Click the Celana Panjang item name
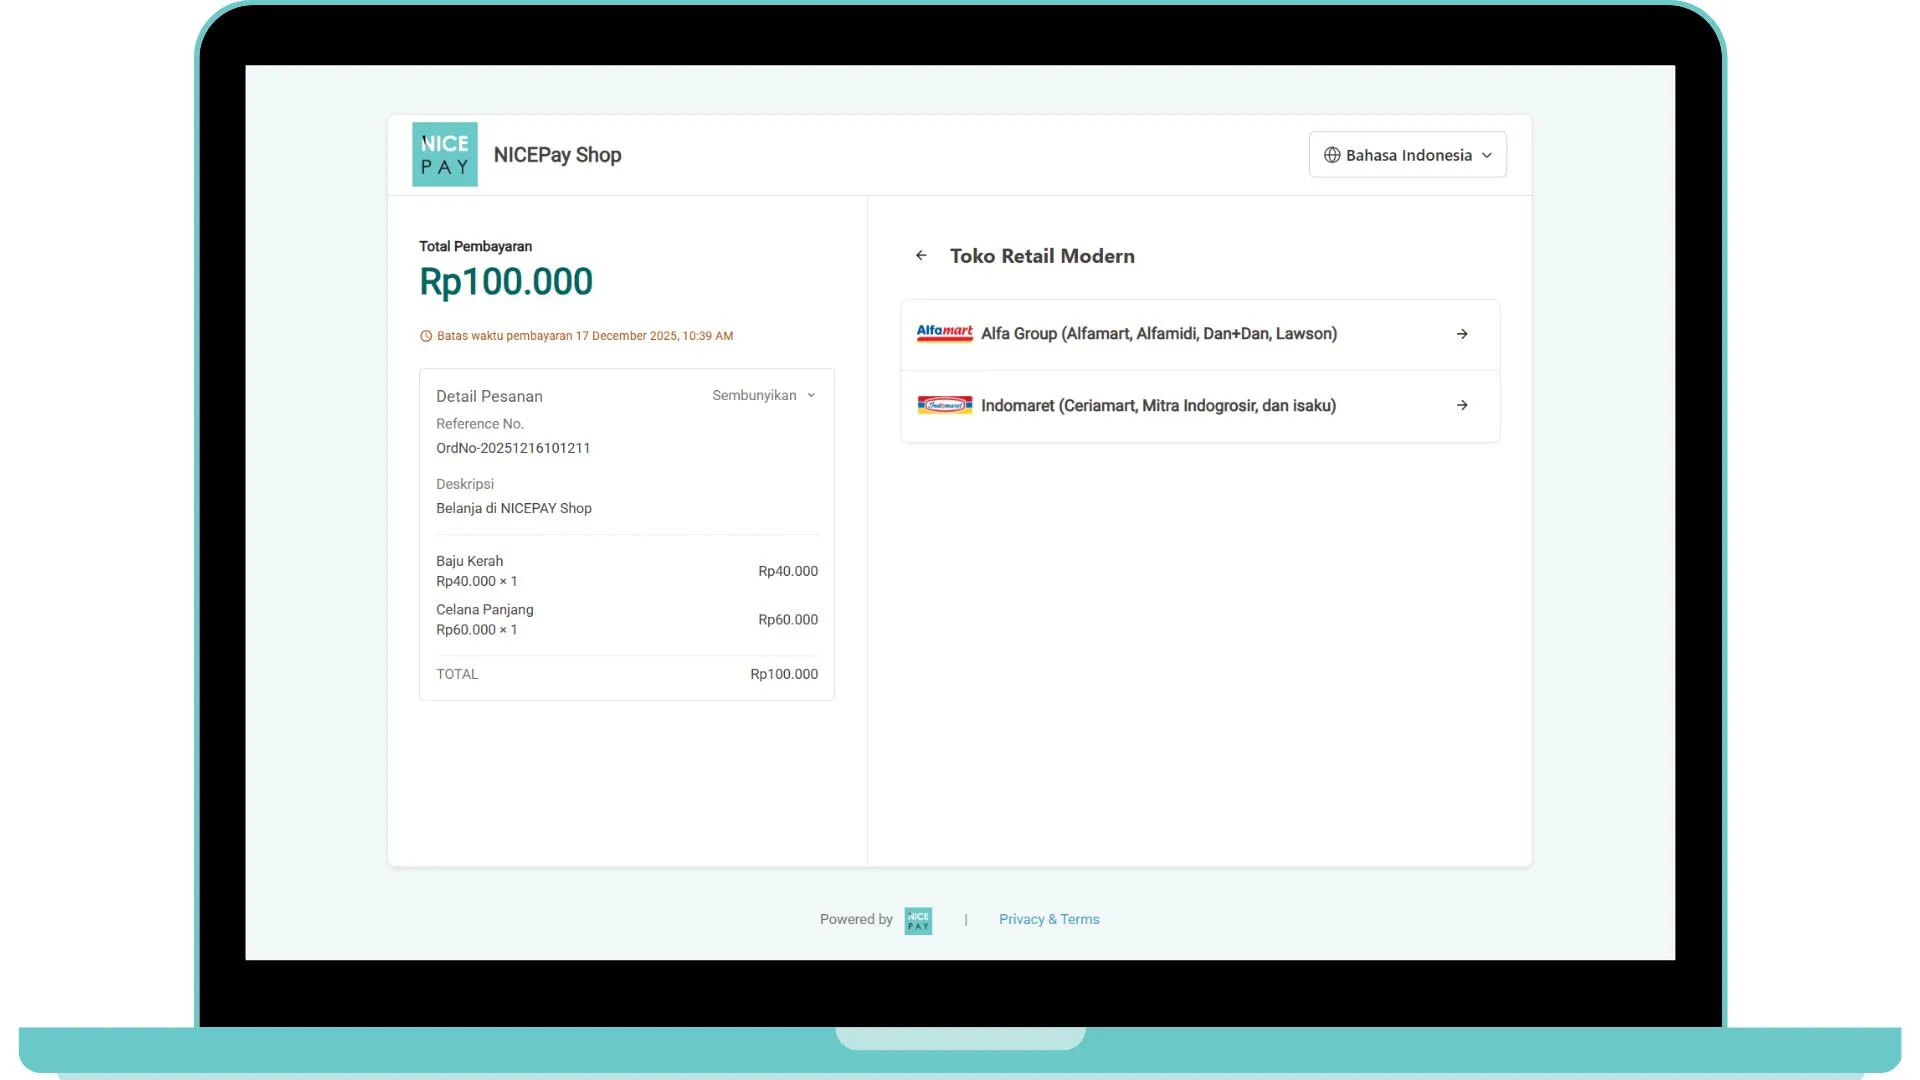This screenshot has height=1080, width=1920. pos(485,609)
